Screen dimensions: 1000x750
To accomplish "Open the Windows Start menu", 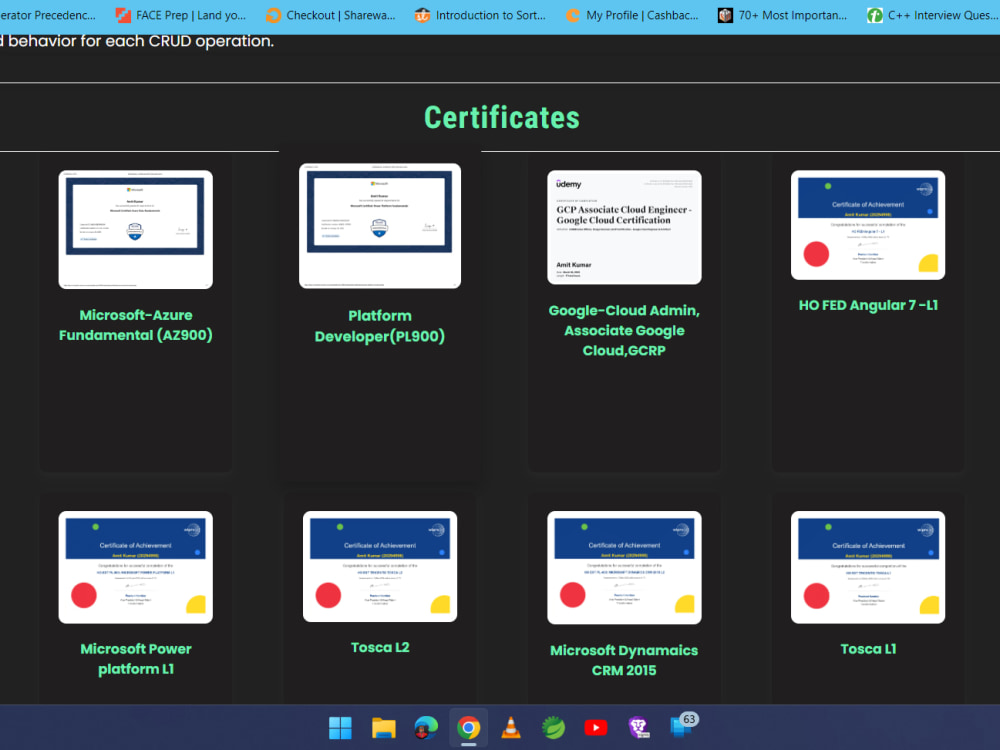I will [x=340, y=728].
